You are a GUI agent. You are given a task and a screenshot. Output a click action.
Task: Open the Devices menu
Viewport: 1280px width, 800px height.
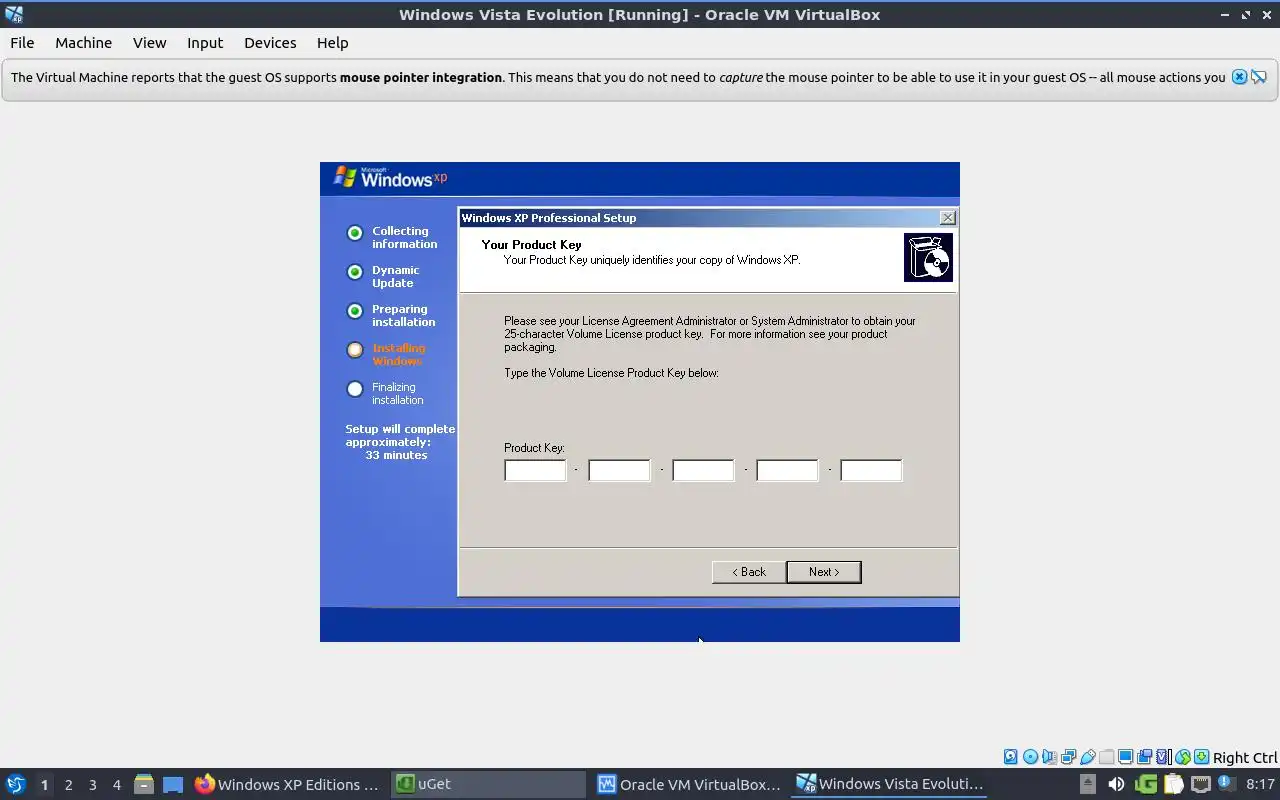click(x=270, y=42)
